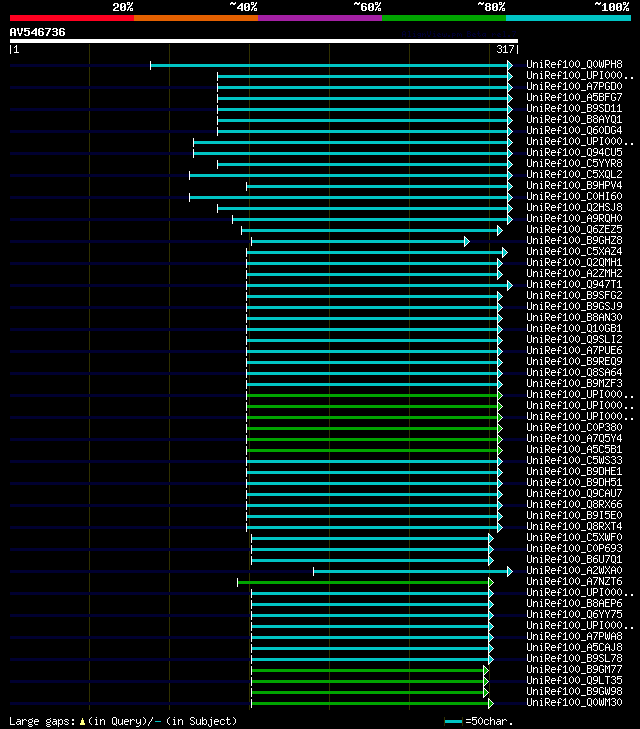Select the UniRef100_Q6YY75 label
Image resolution: width=640 pixels, height=729 pixels.
[574, 615]
